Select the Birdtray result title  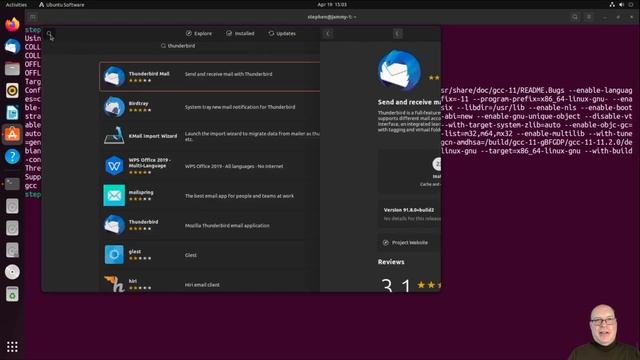pyautogui.click(x=138, y=104)
